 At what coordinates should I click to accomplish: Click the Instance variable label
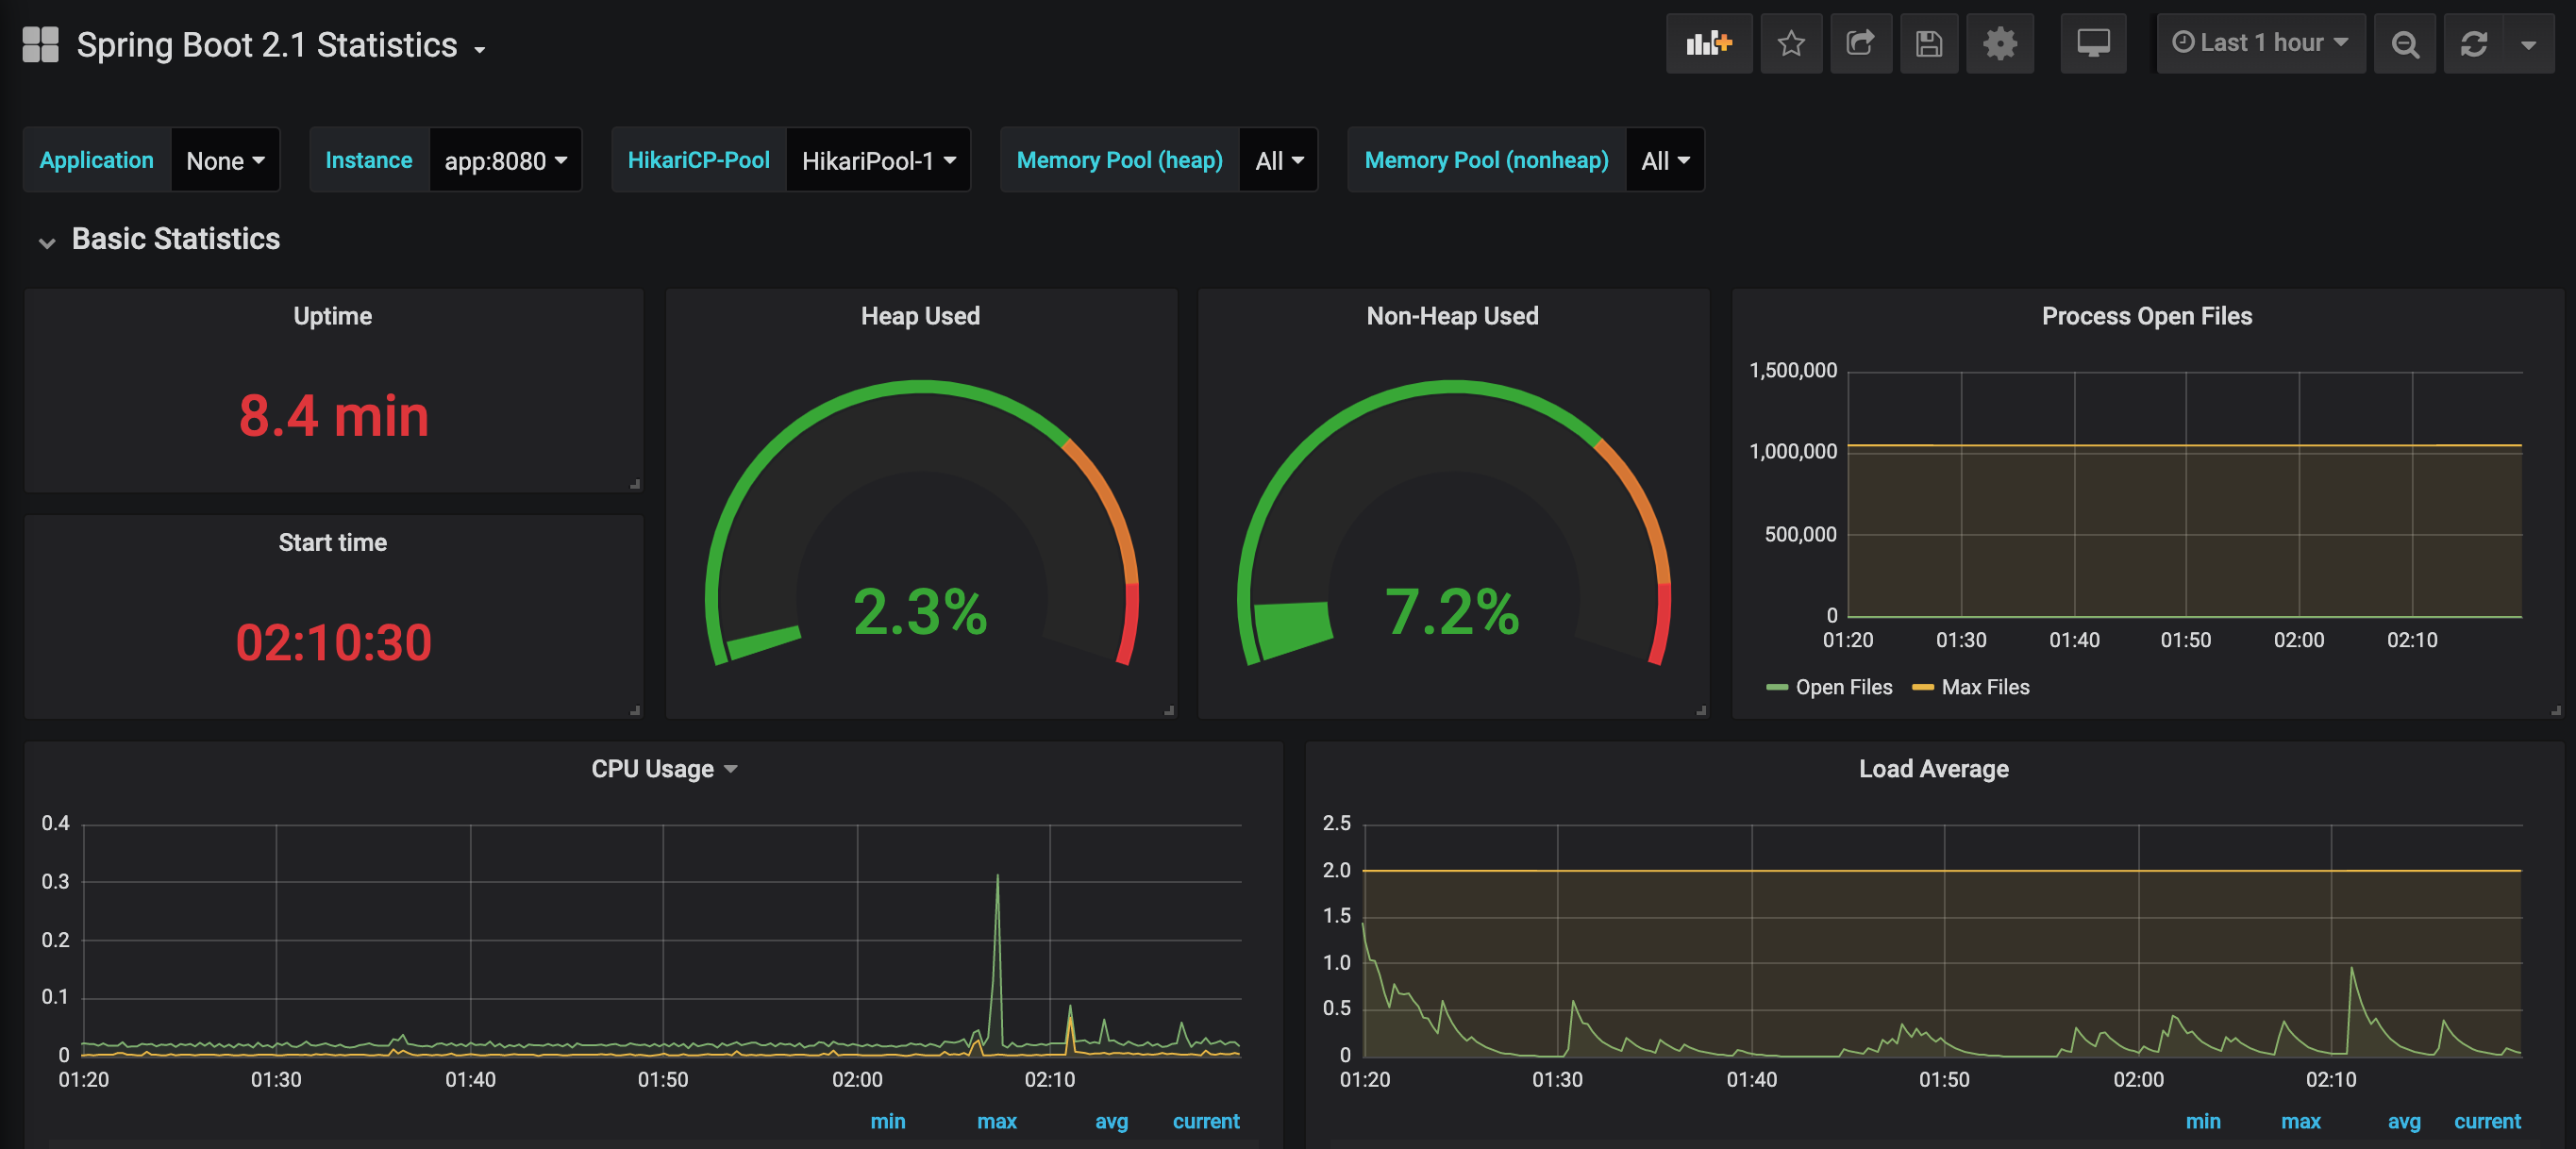point(368,160)
